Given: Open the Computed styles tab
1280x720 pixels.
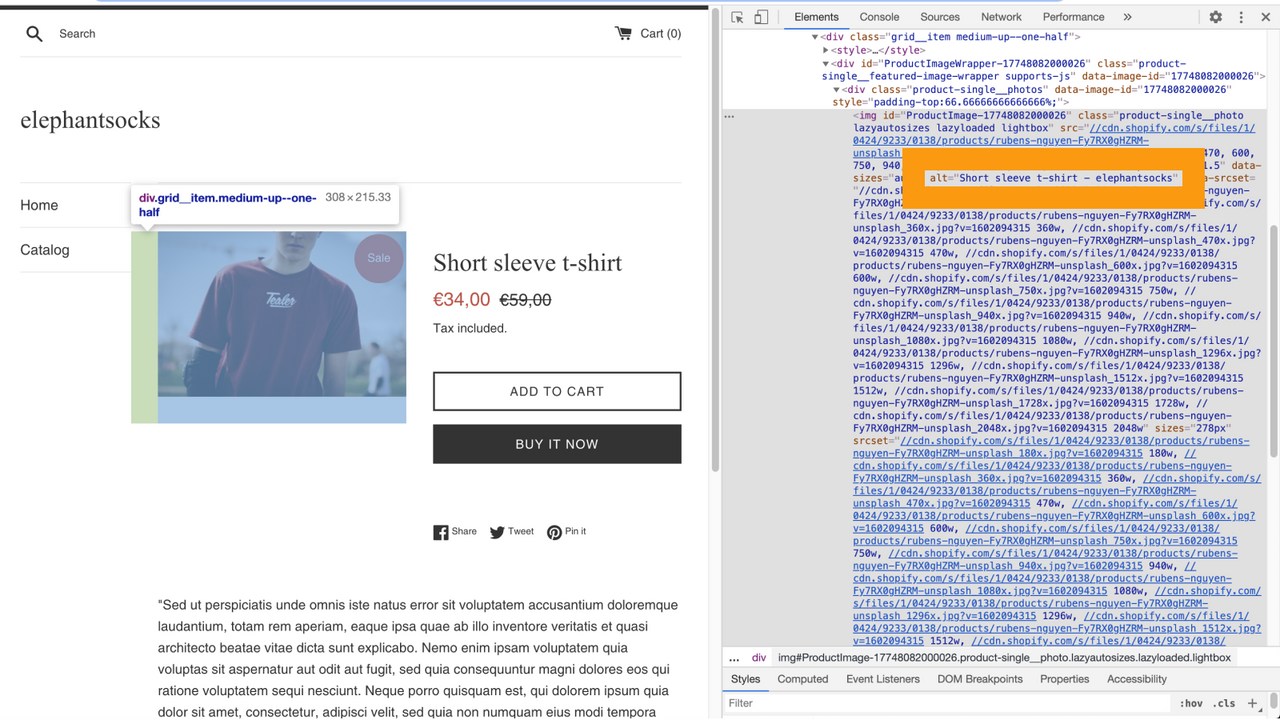Looking at the screenshot, I should [x=802, y=679].
